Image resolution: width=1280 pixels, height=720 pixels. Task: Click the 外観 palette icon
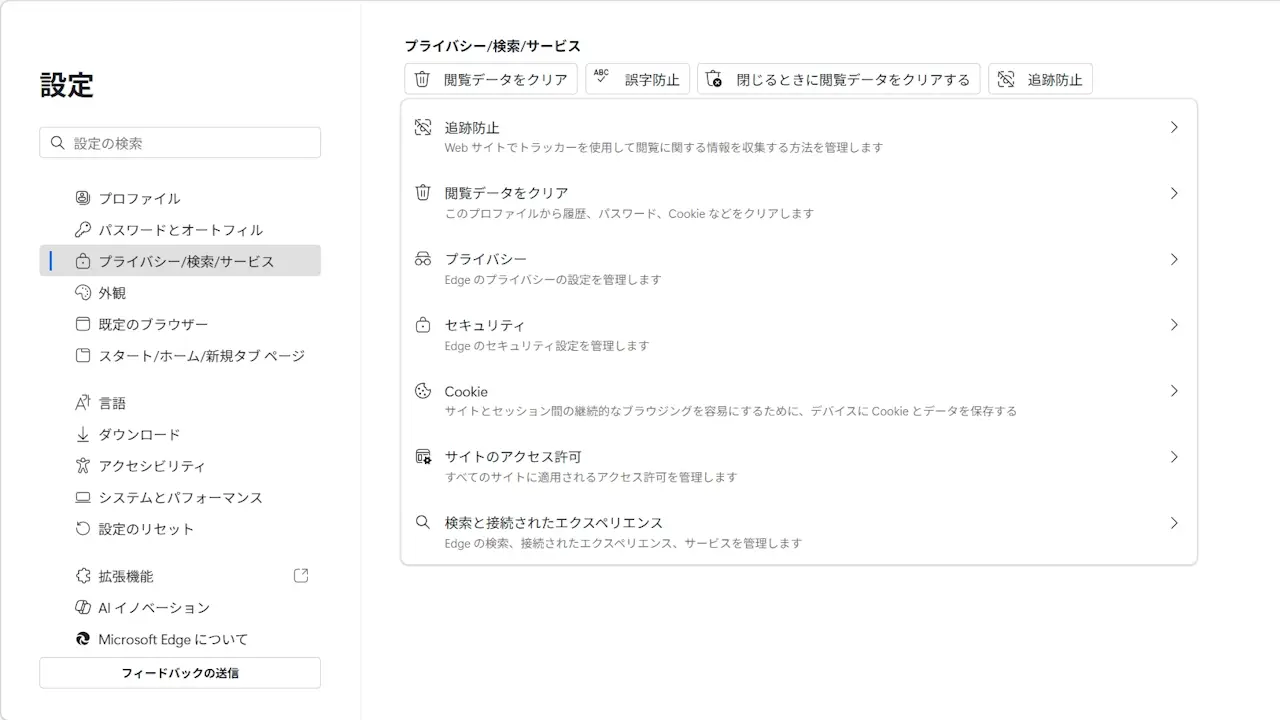tap(83, 293)
